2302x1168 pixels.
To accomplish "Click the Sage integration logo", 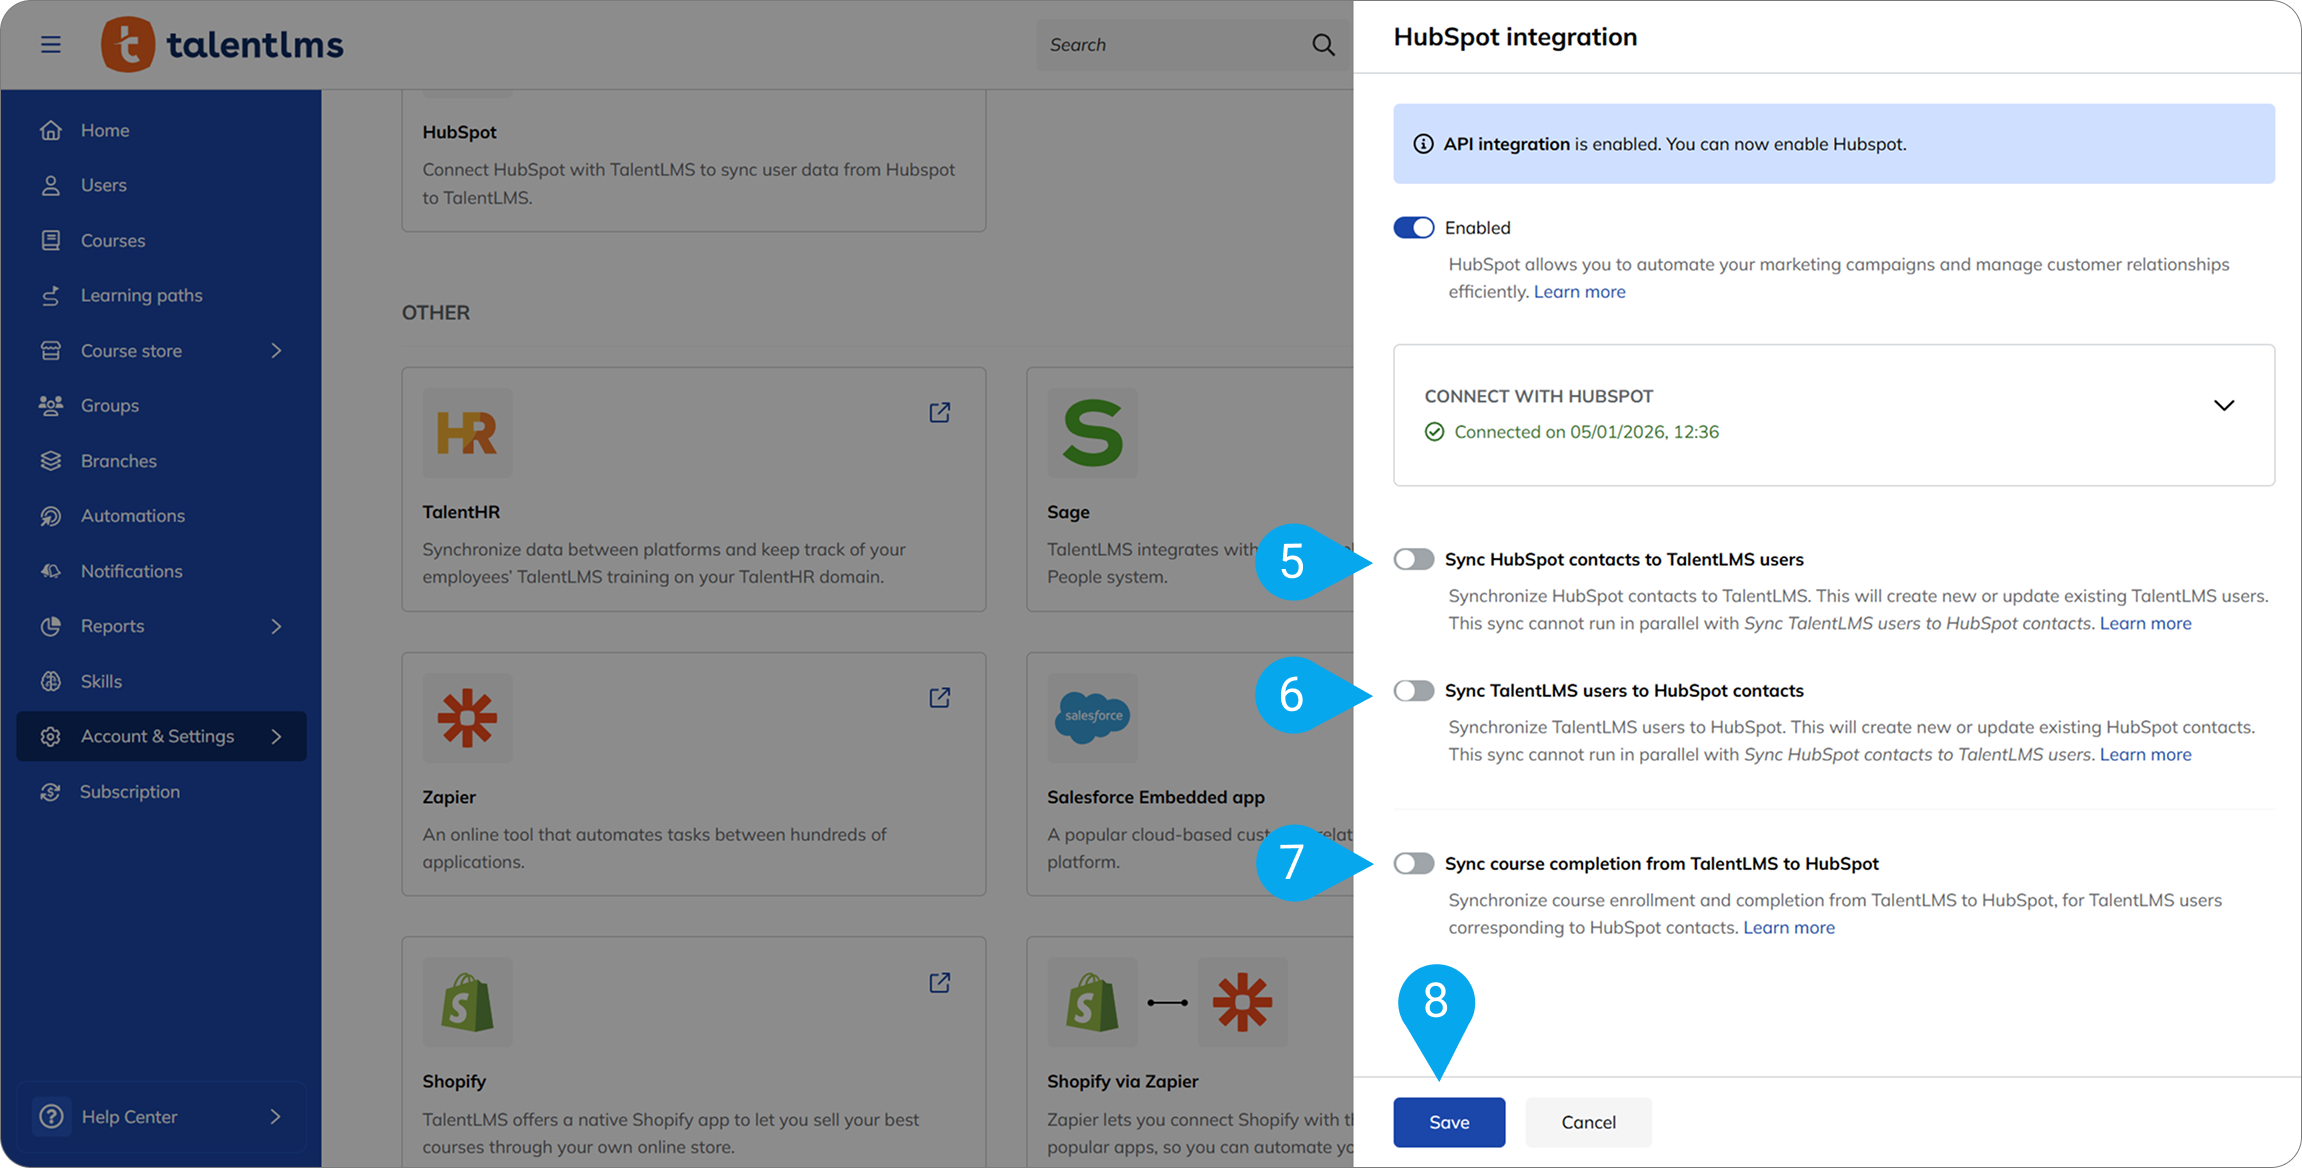I will pyautogui.click(x=1092, y=433).
